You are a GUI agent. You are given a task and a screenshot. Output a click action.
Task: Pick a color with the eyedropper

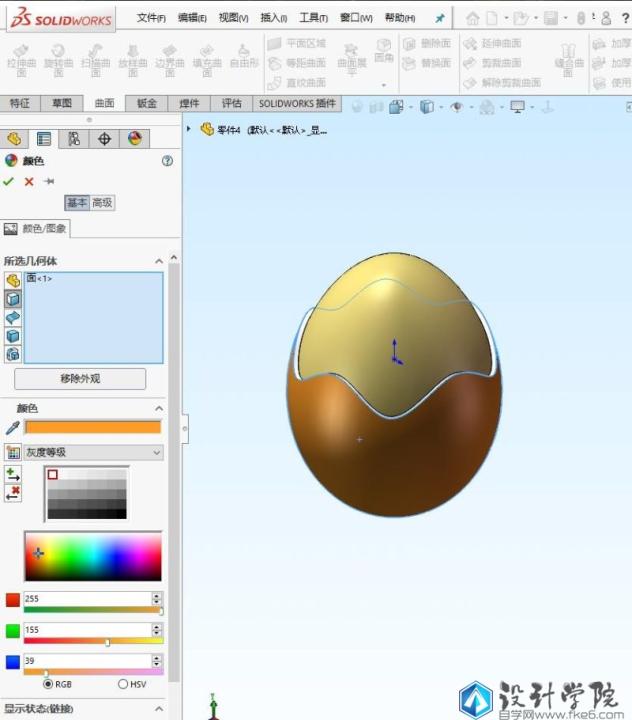click(13, 427)
